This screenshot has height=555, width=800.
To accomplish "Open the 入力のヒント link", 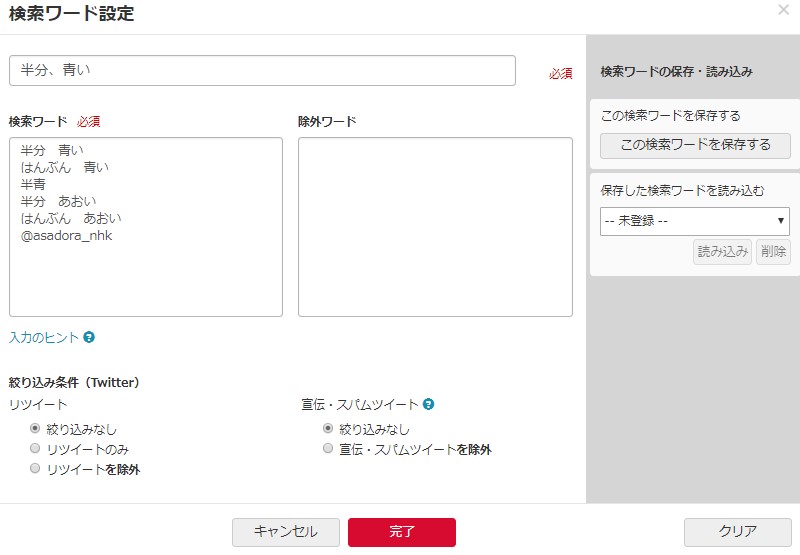I will pos(44,338).
